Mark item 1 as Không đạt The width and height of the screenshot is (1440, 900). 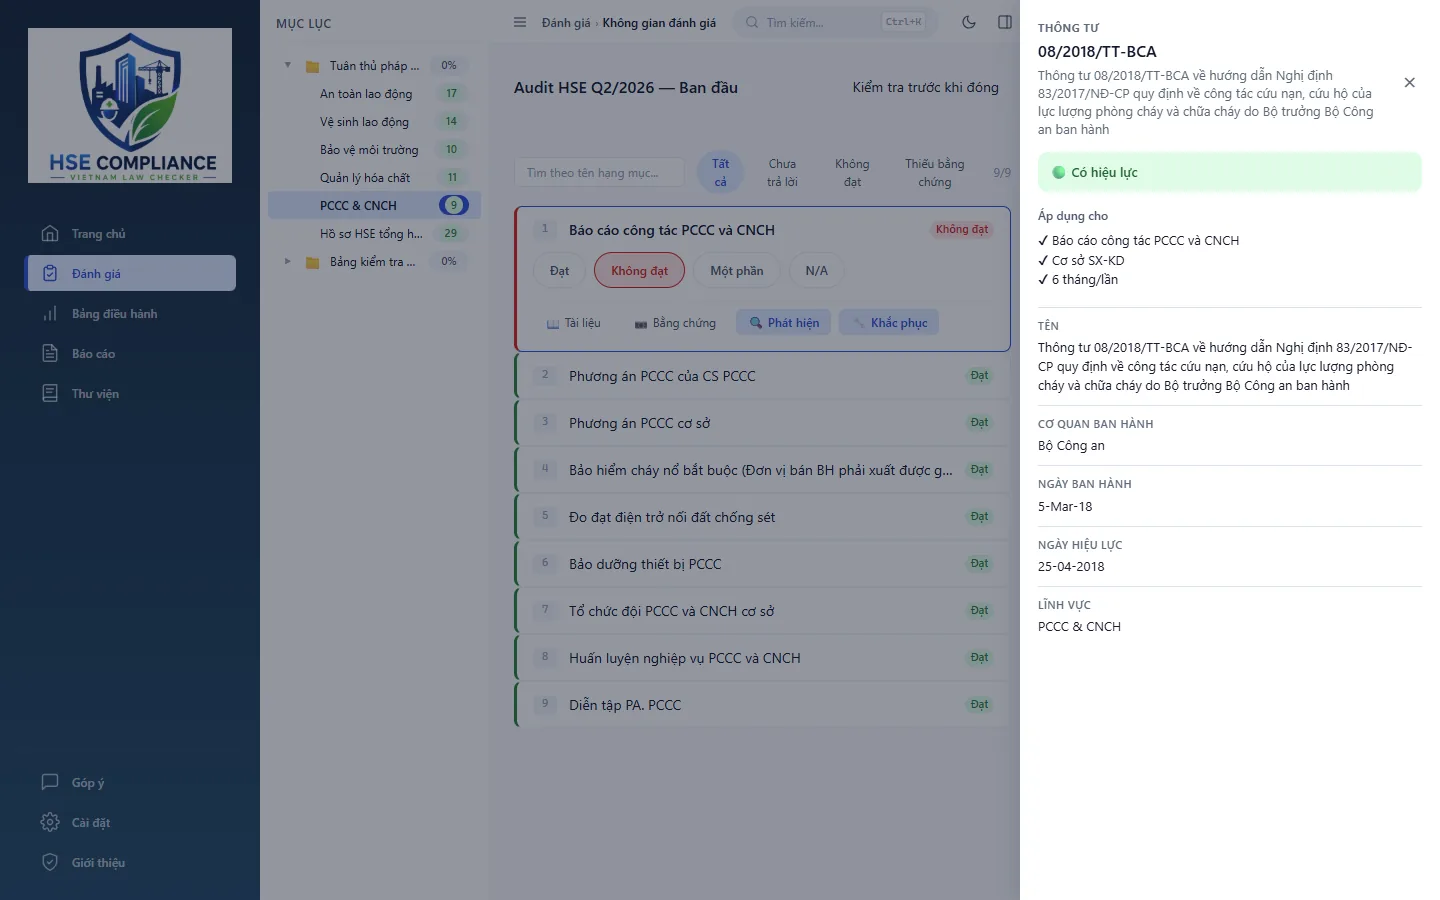pyautogui.click(x=639, y=270)
